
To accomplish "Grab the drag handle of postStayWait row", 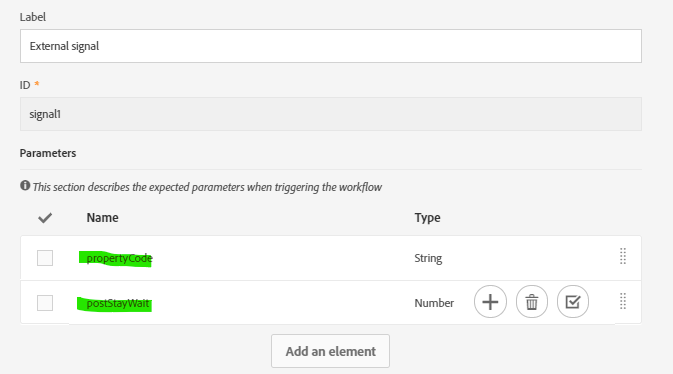I will [623, 301].
